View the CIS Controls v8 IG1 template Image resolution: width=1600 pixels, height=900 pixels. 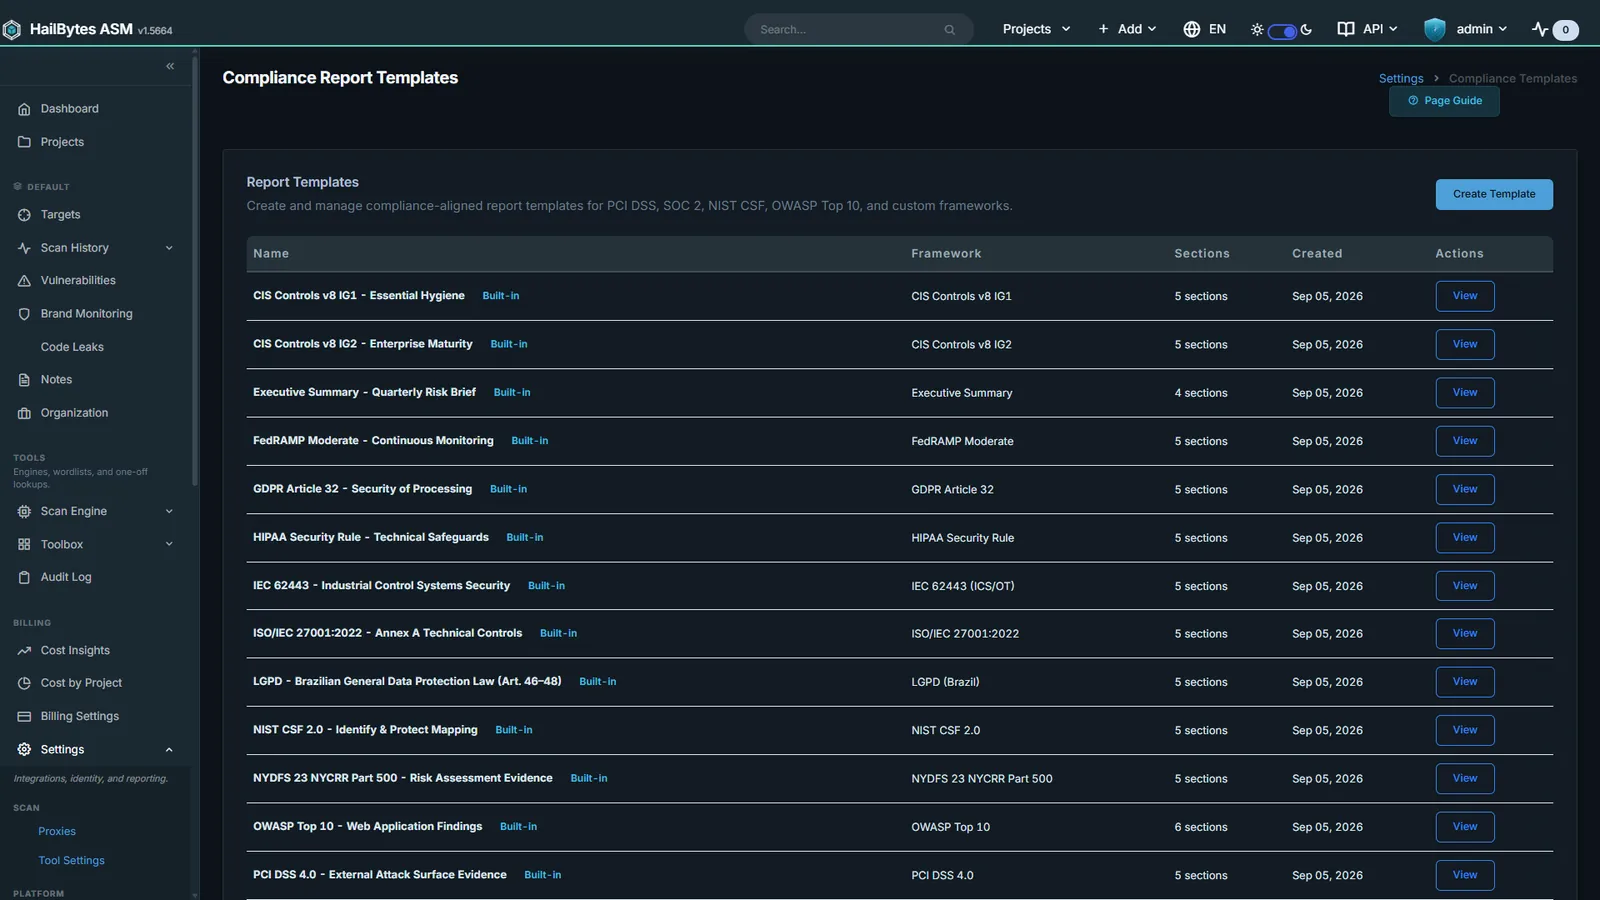point(1465,296)
